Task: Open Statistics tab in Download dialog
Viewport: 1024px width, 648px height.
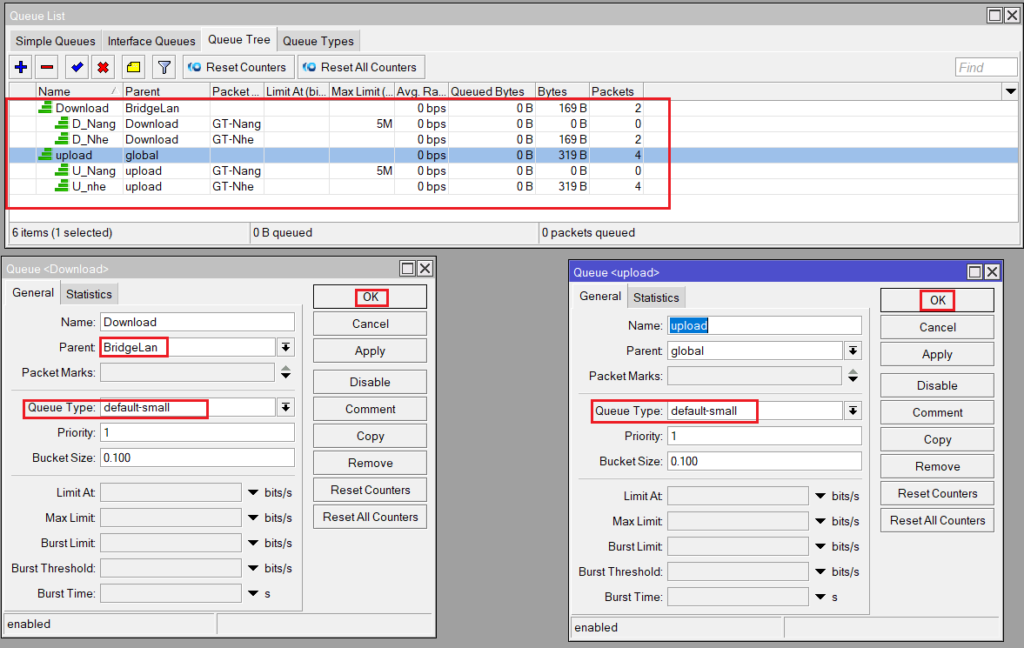Action: [89, 294]
